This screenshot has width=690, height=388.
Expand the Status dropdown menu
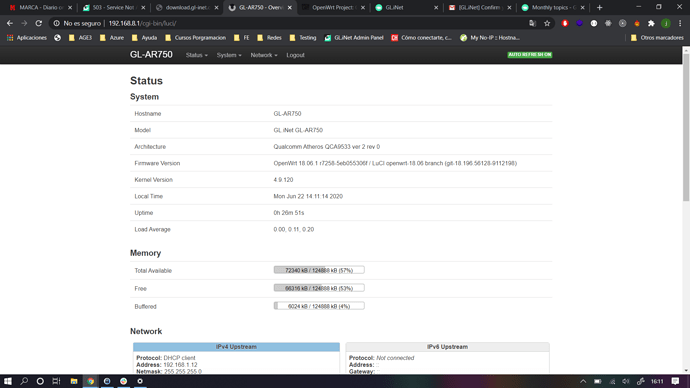pyautogui.click(x=196, y=55)
